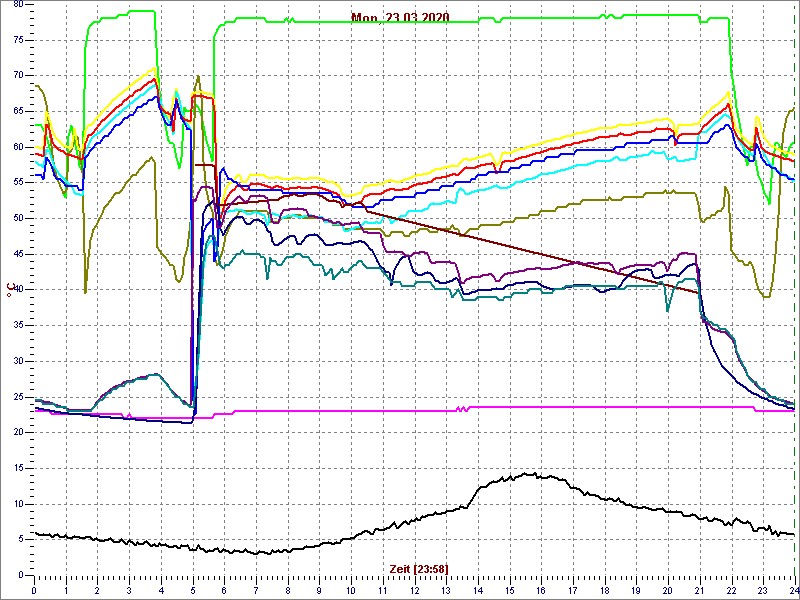Select hour 12 on the time axis
This screenshot has width=800, height=600.
[414, 589]
